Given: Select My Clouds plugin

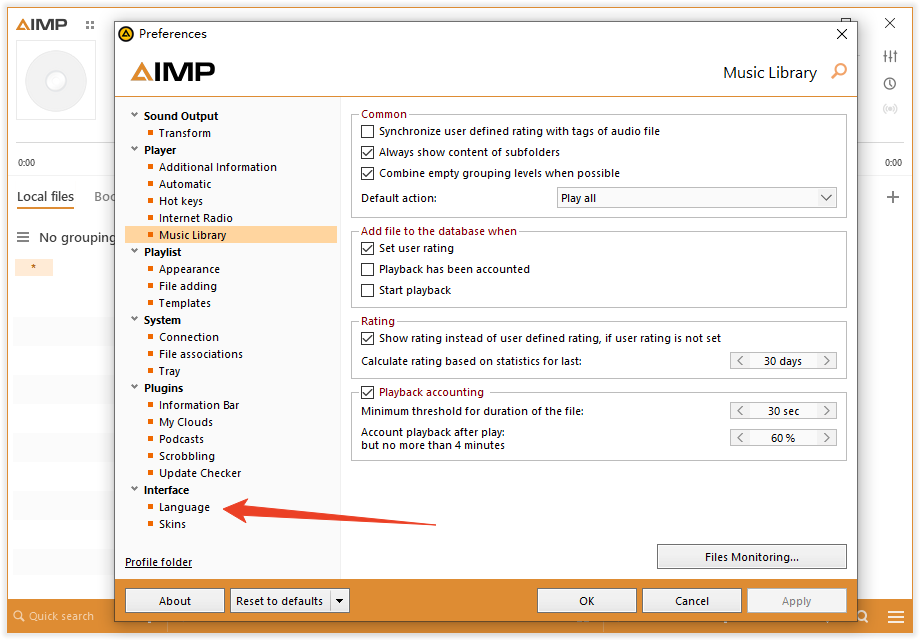Looking at the screenshot, I should tap(185, 422).
